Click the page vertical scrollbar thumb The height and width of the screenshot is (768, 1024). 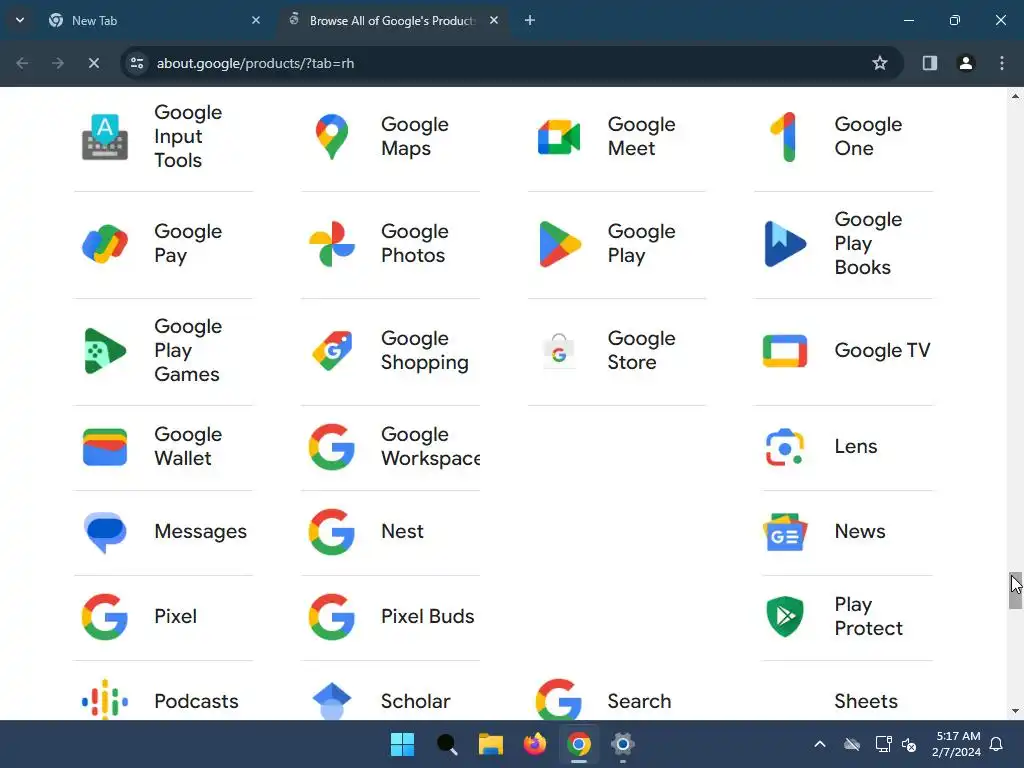(x=1015, y=590)
